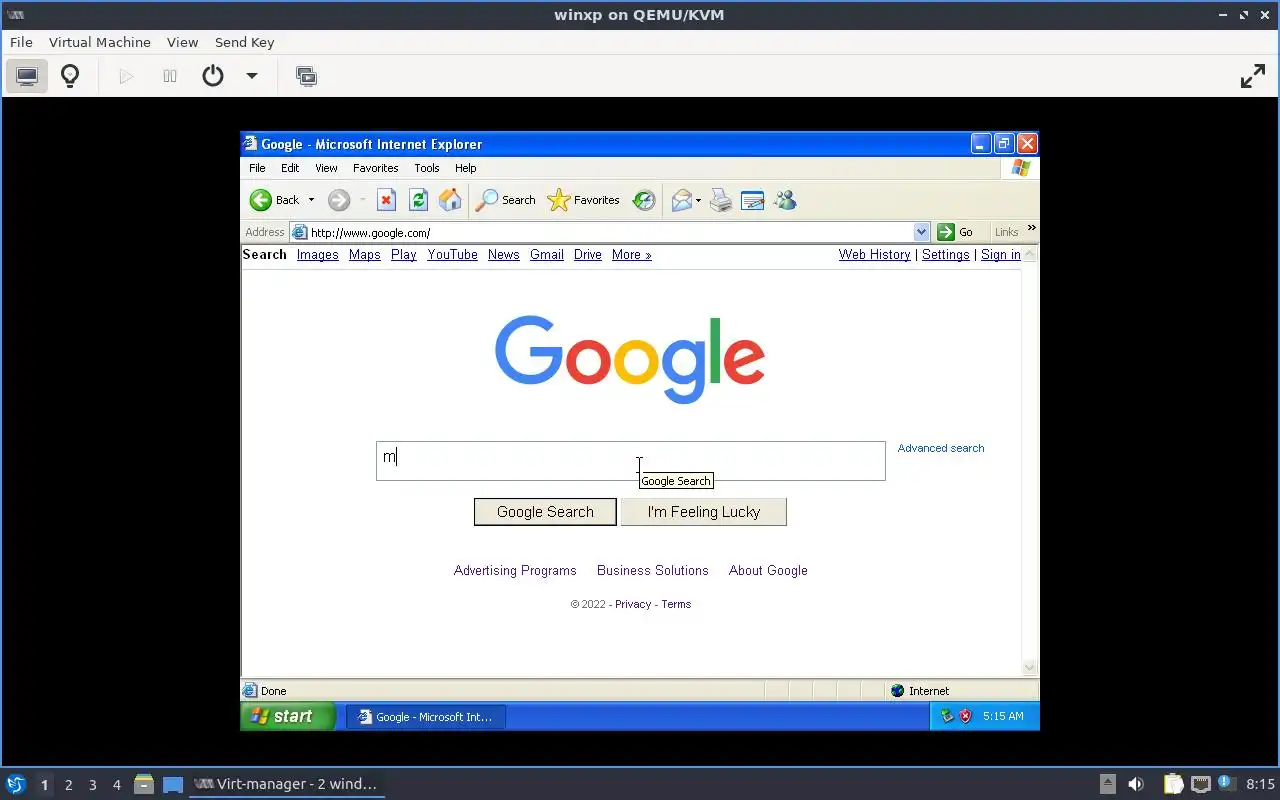The image size is (1280, 800).
Task: Open the host clipboard tray icon
Action: coord(1173,784)
